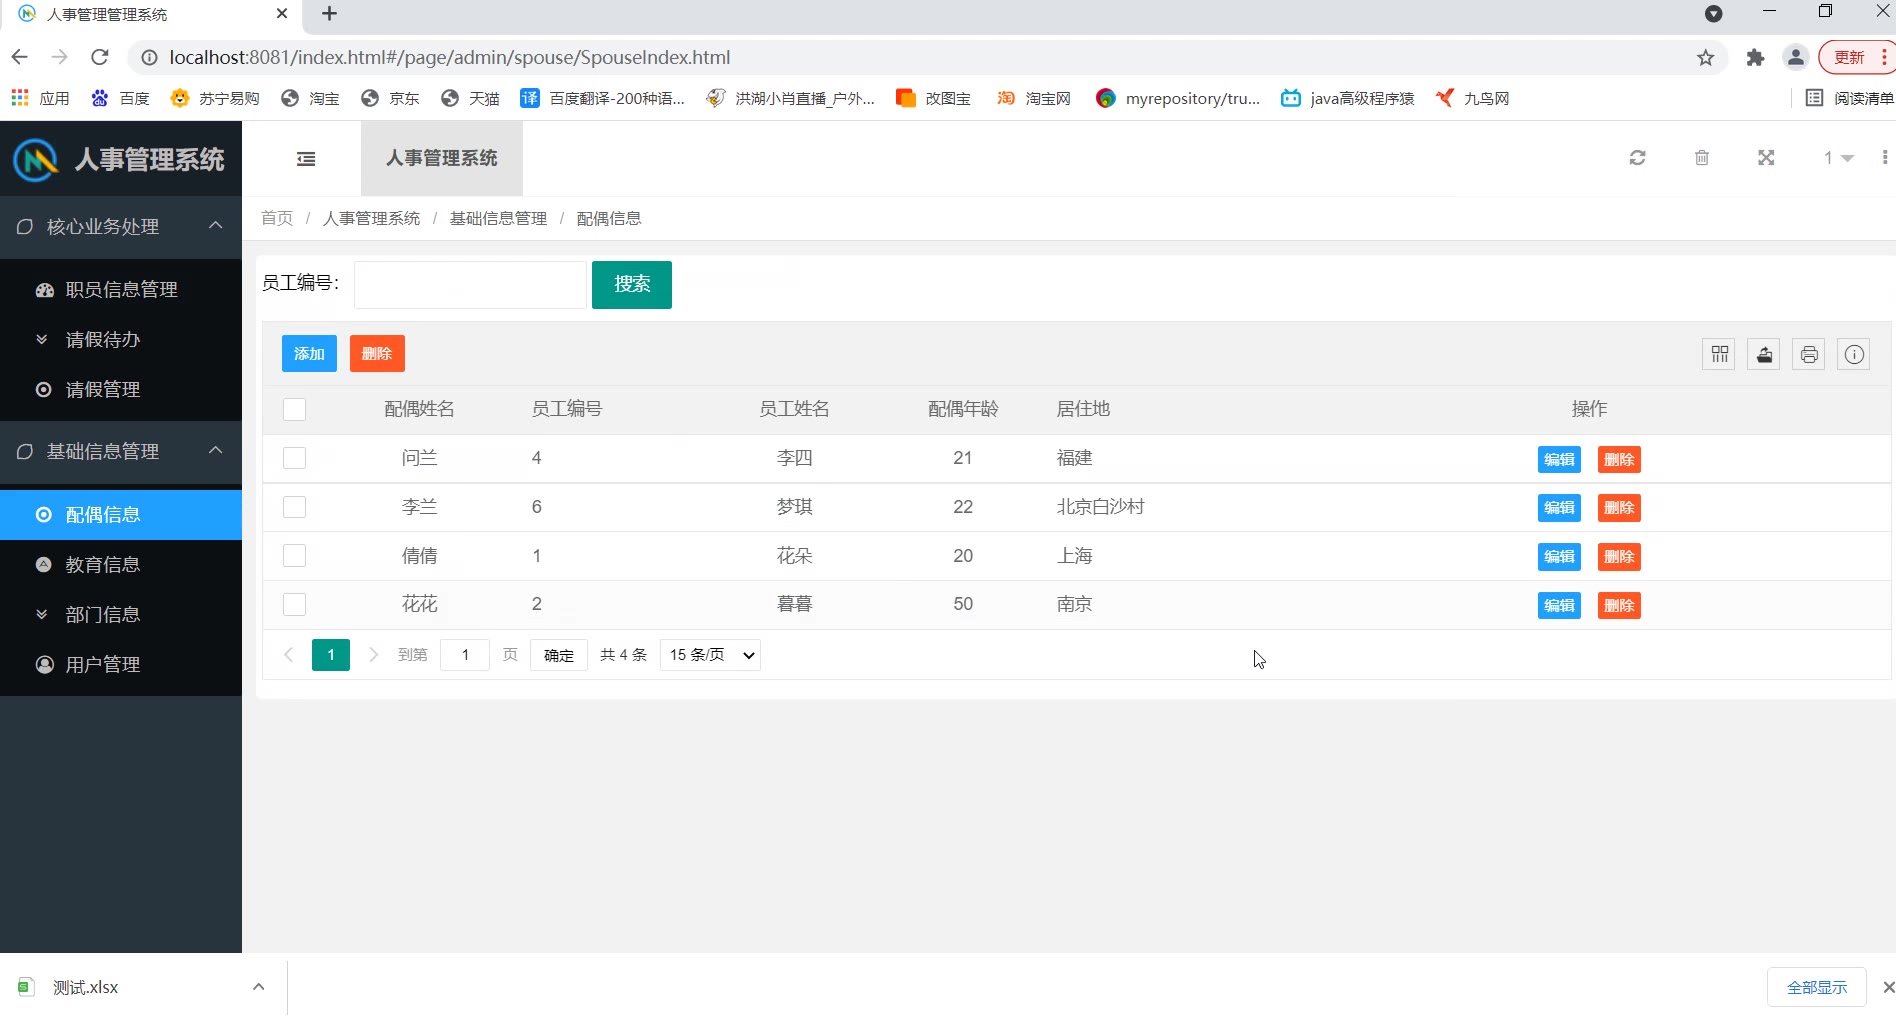Viewport: 1896px width, 1016px height.
Task: Click the site info icon in address bar
Action: pyautogui.click(x=149, y=58)
